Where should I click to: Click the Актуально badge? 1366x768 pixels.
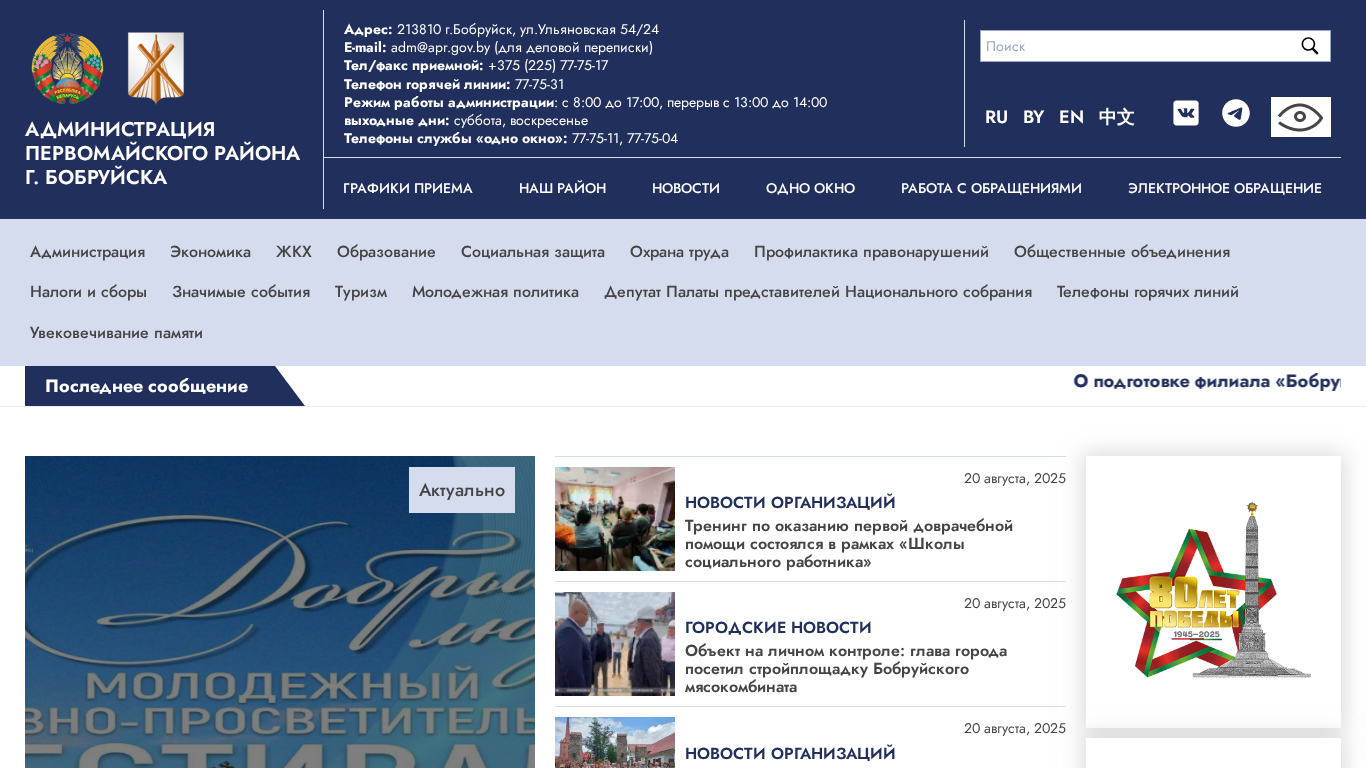click(x=462, y=490)
